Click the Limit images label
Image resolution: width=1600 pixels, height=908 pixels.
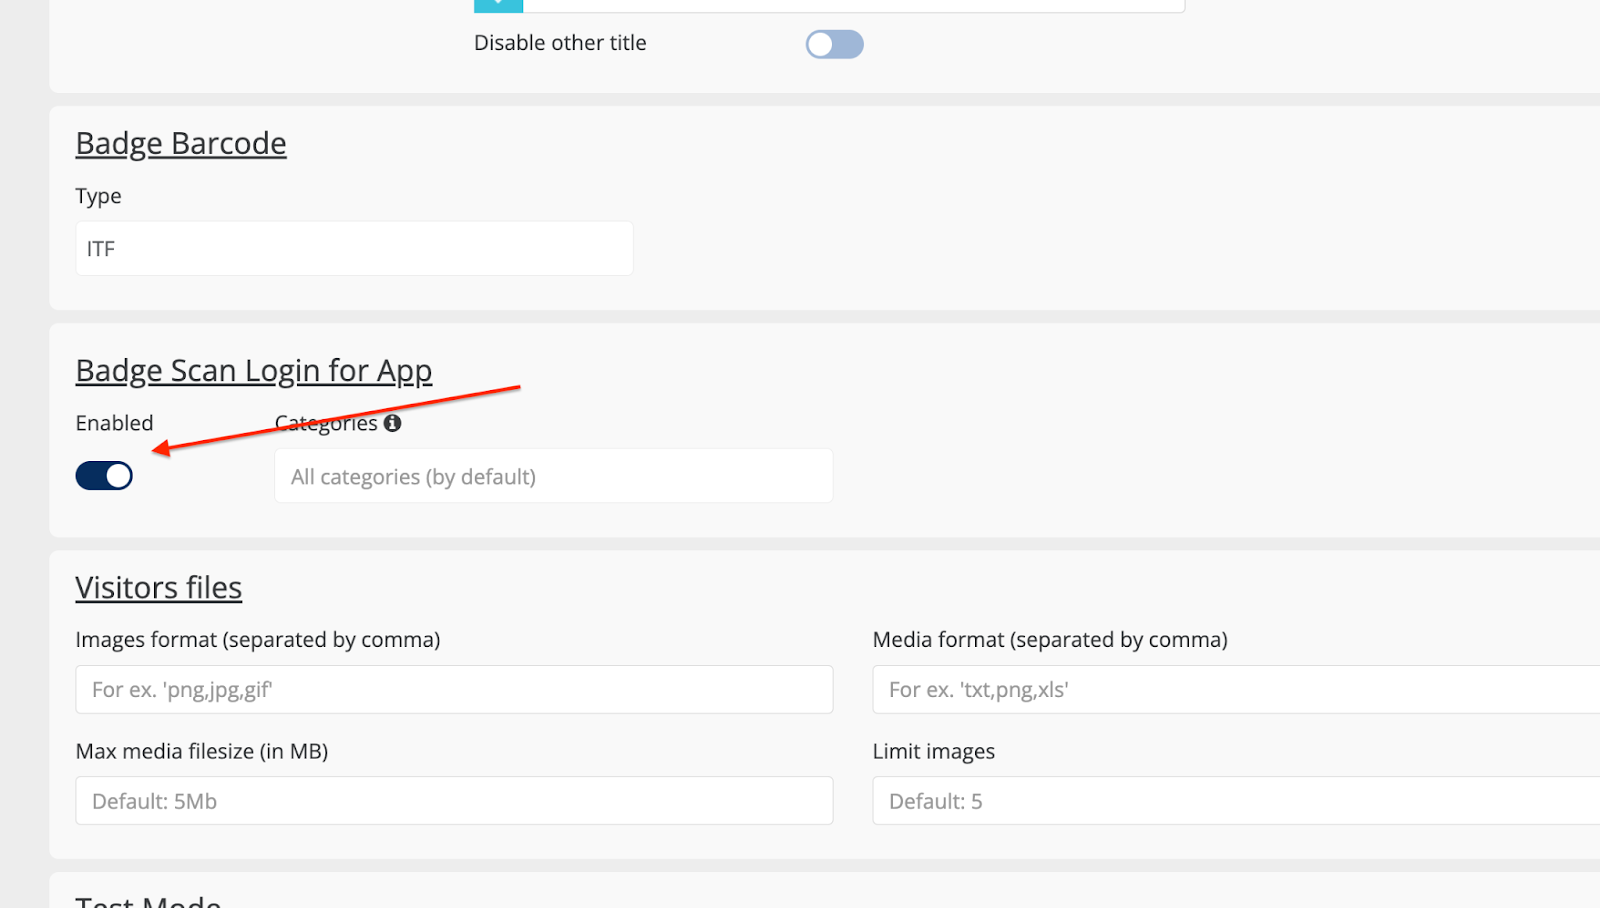(933, 752)
